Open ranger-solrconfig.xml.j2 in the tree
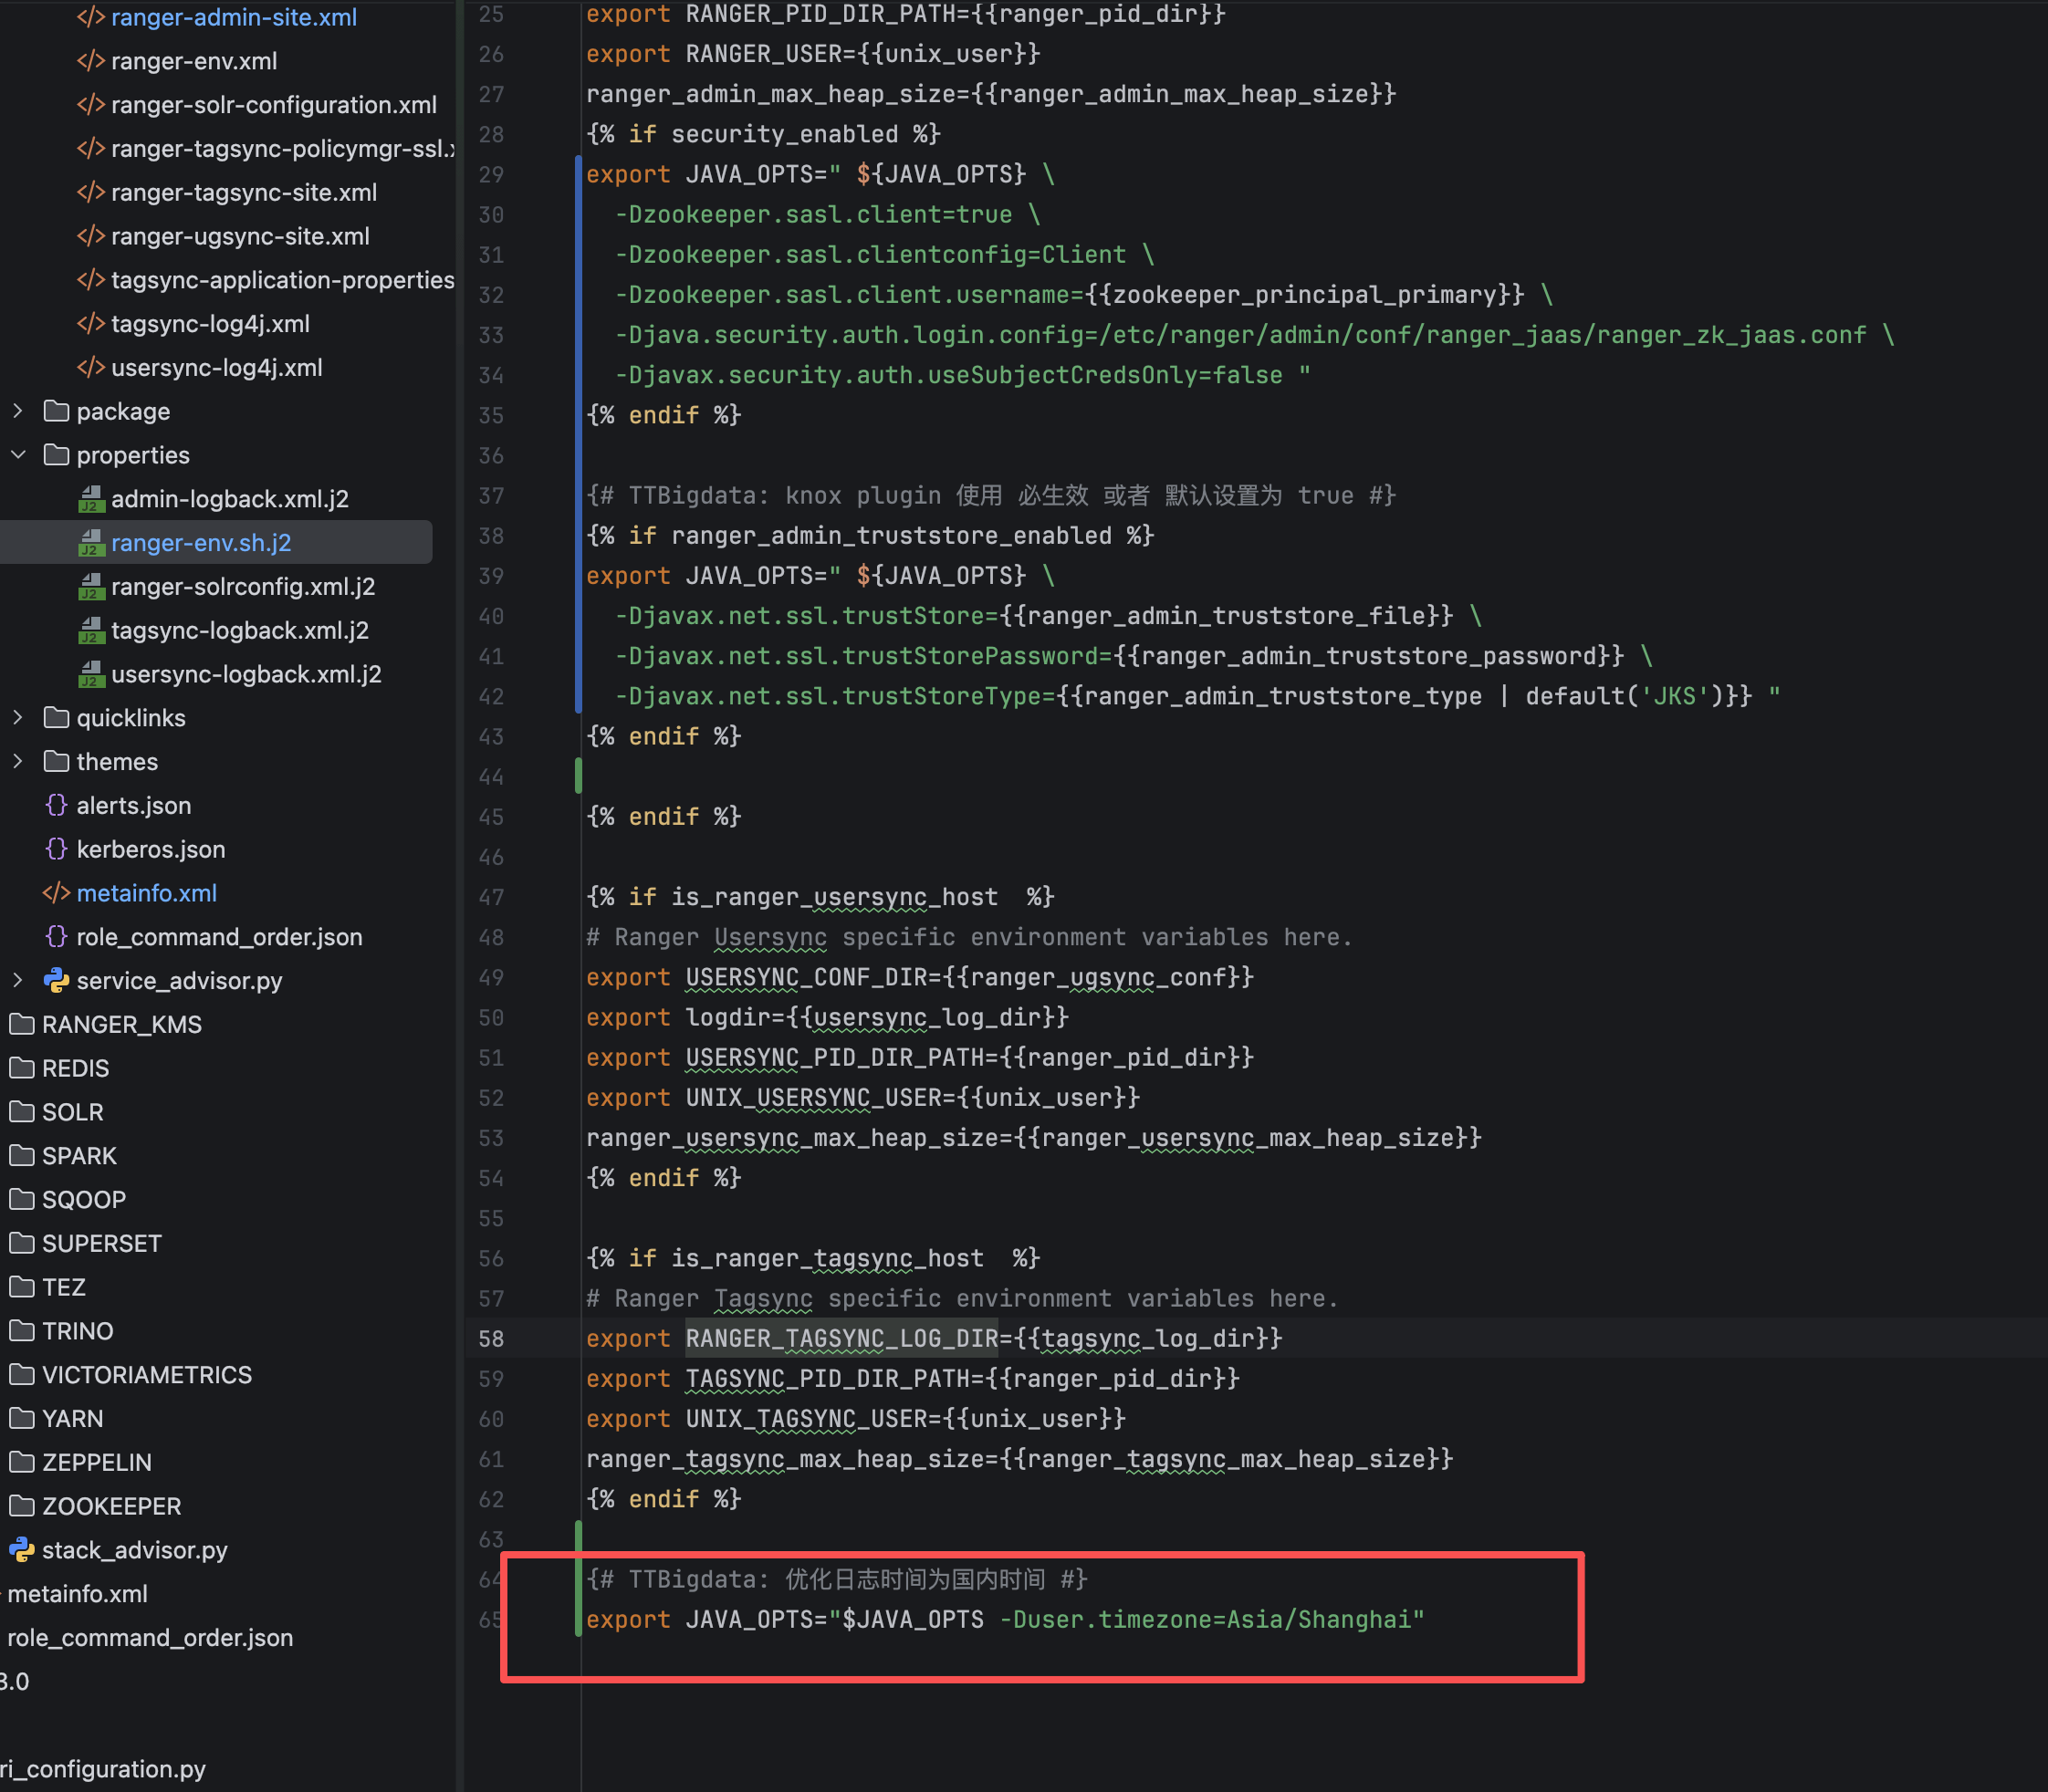Screen dimensions: 2048x1792 [x=242, y=586]
